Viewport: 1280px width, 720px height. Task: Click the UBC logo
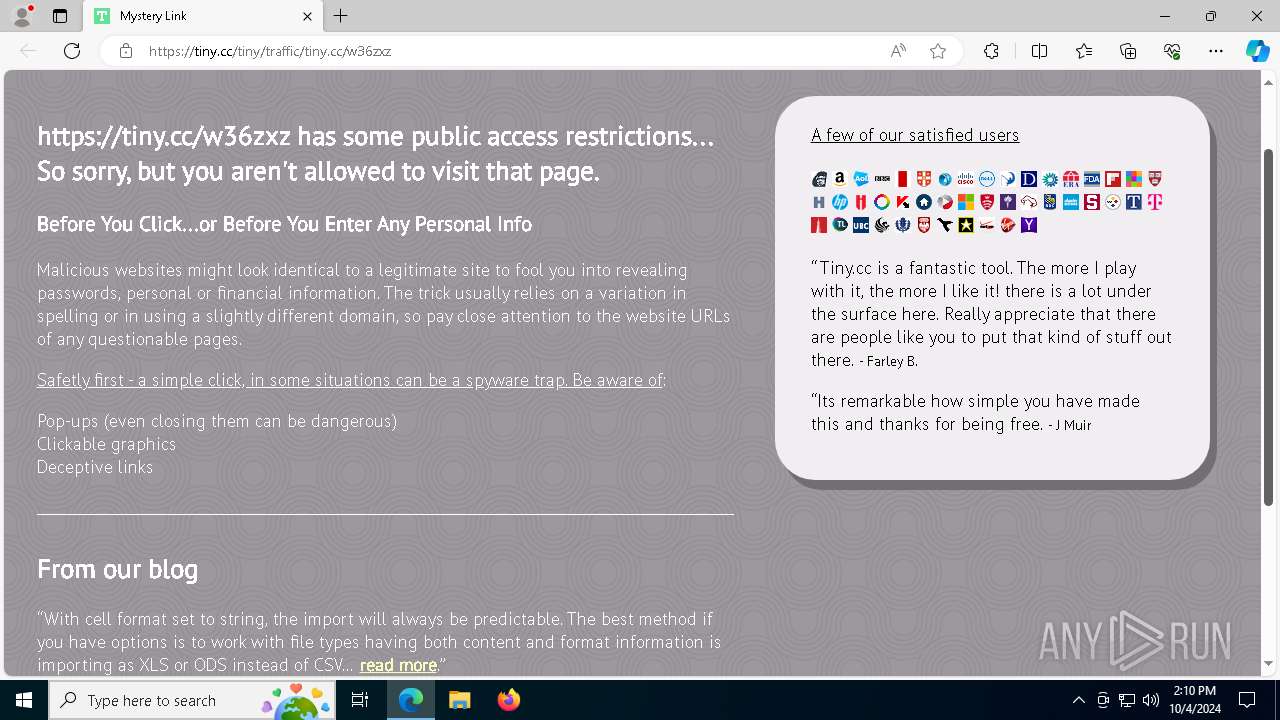861,225
